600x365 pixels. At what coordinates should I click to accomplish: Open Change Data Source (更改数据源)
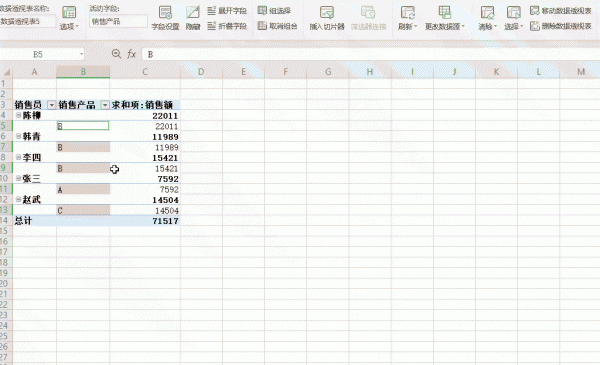point(445,18)
